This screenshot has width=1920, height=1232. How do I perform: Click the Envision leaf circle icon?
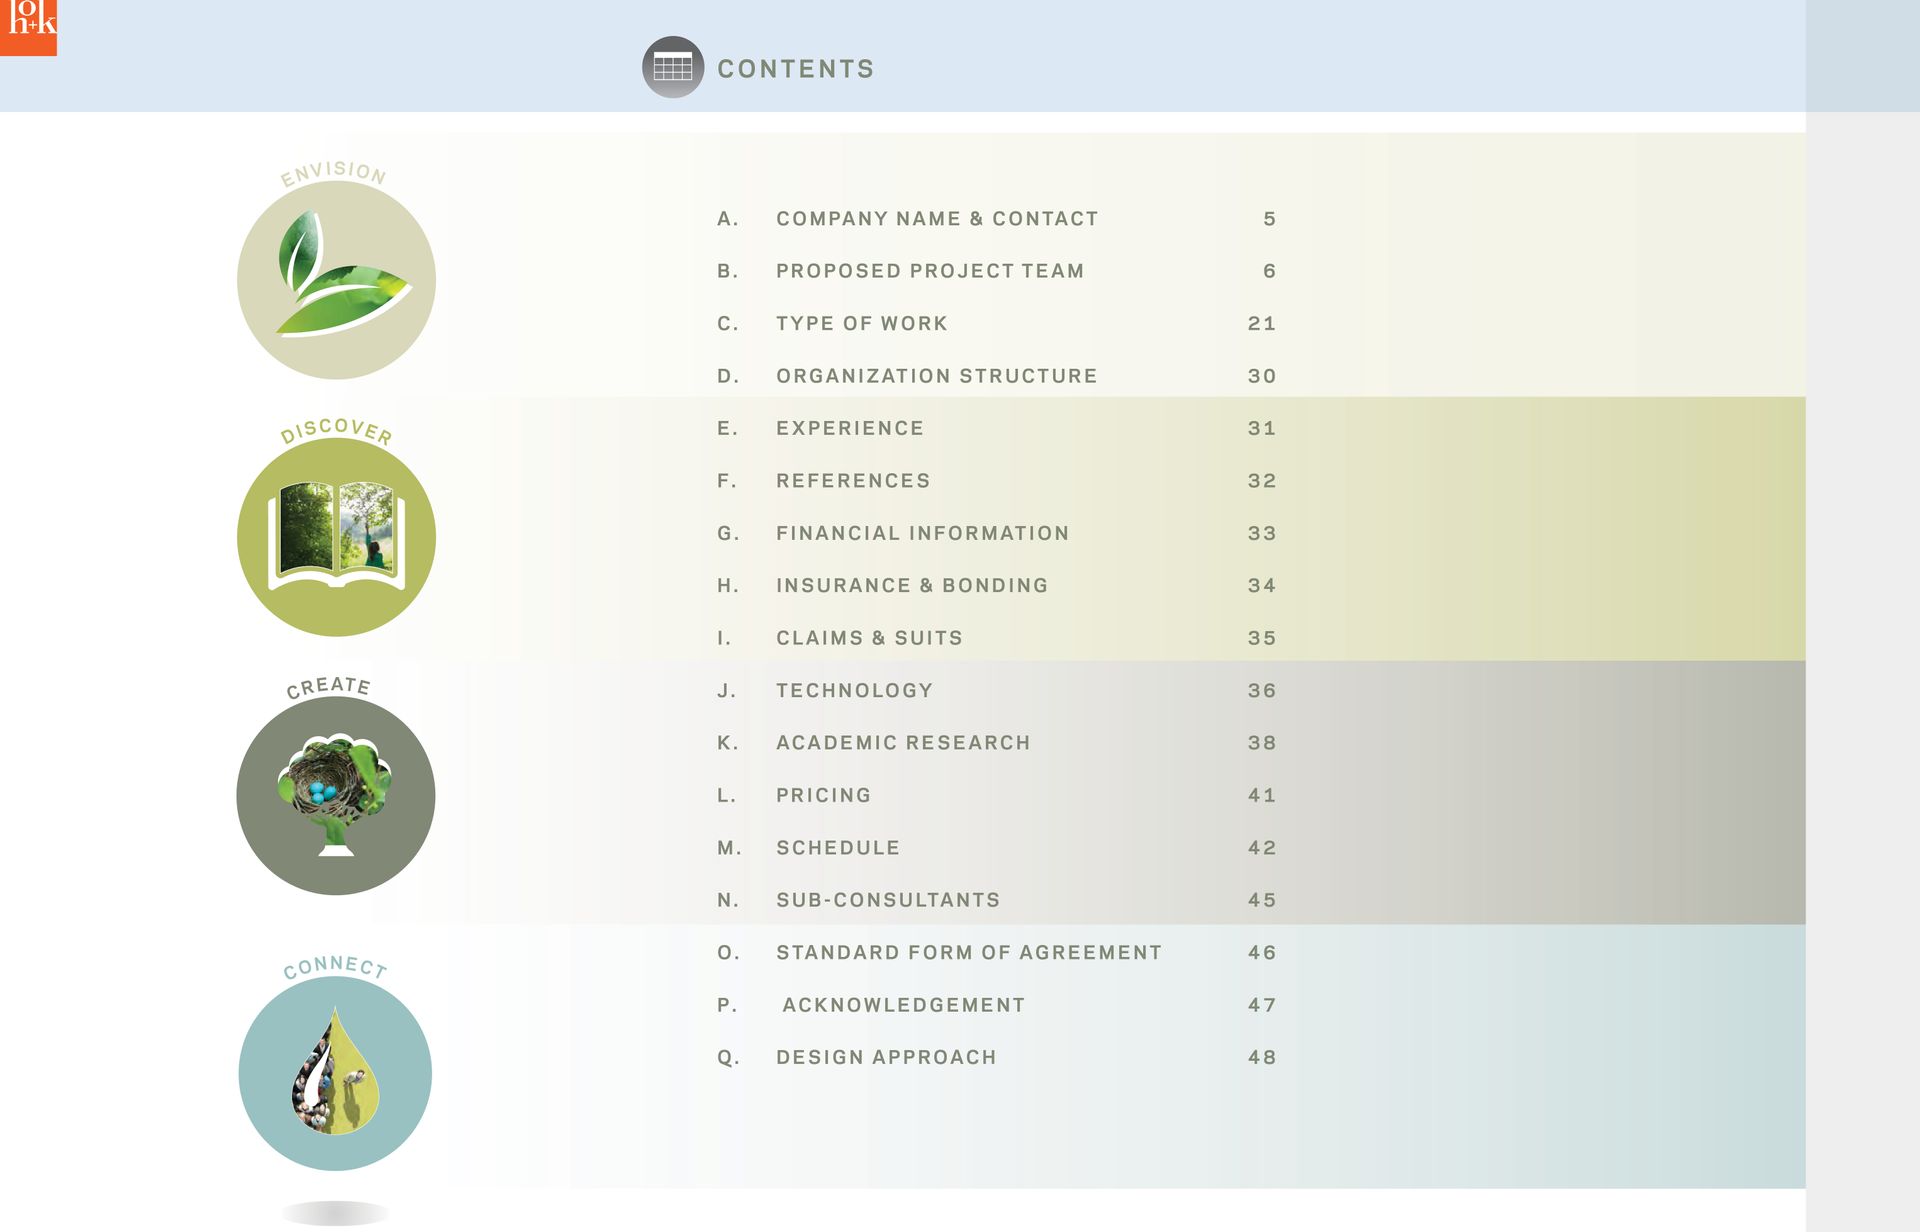pos(336,280)
